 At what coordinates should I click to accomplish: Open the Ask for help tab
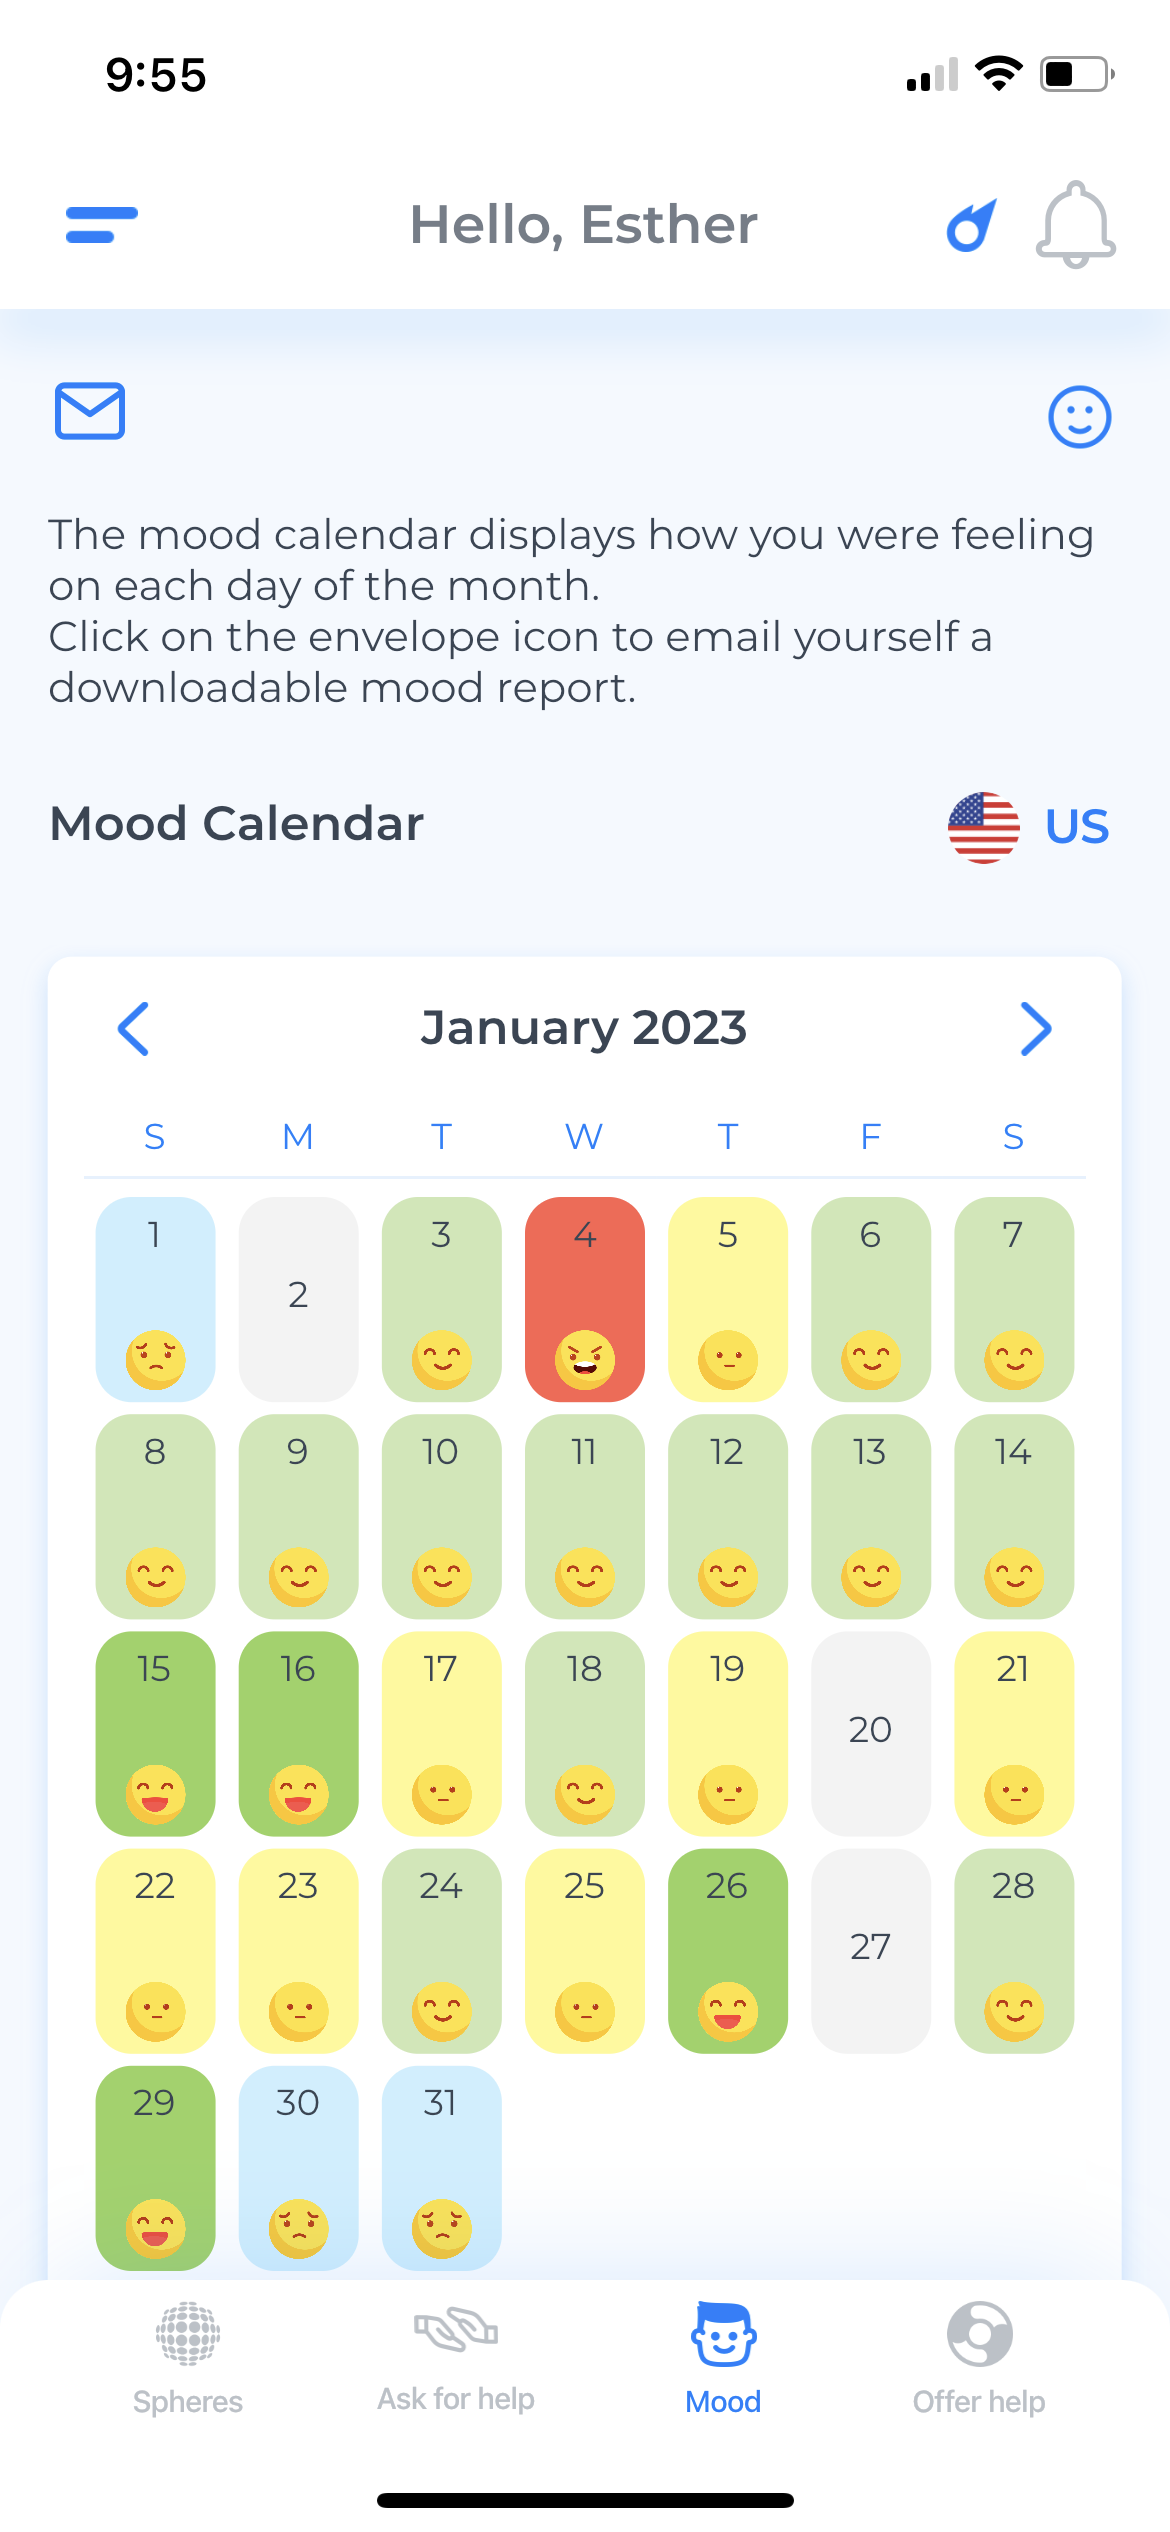click(456, 2357)
